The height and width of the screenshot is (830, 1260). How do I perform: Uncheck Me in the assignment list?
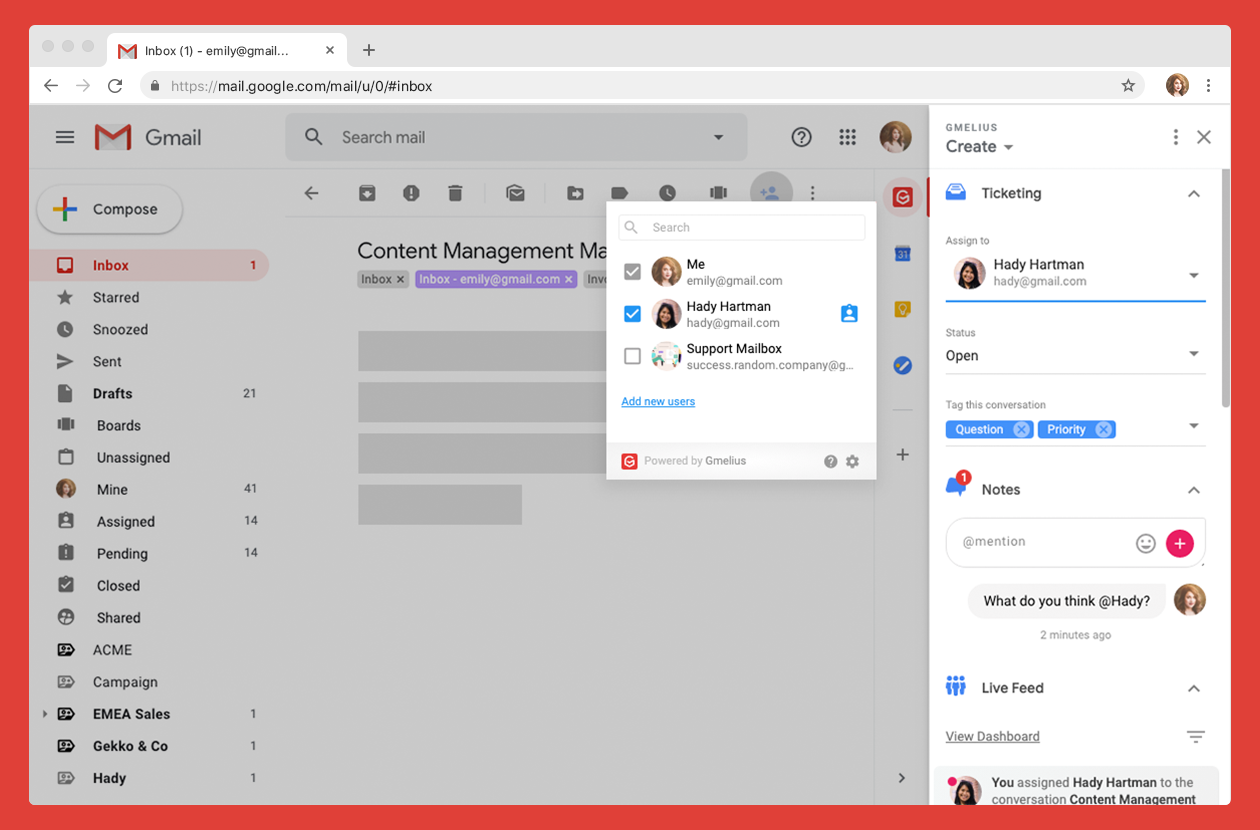[x=632, y=271]
